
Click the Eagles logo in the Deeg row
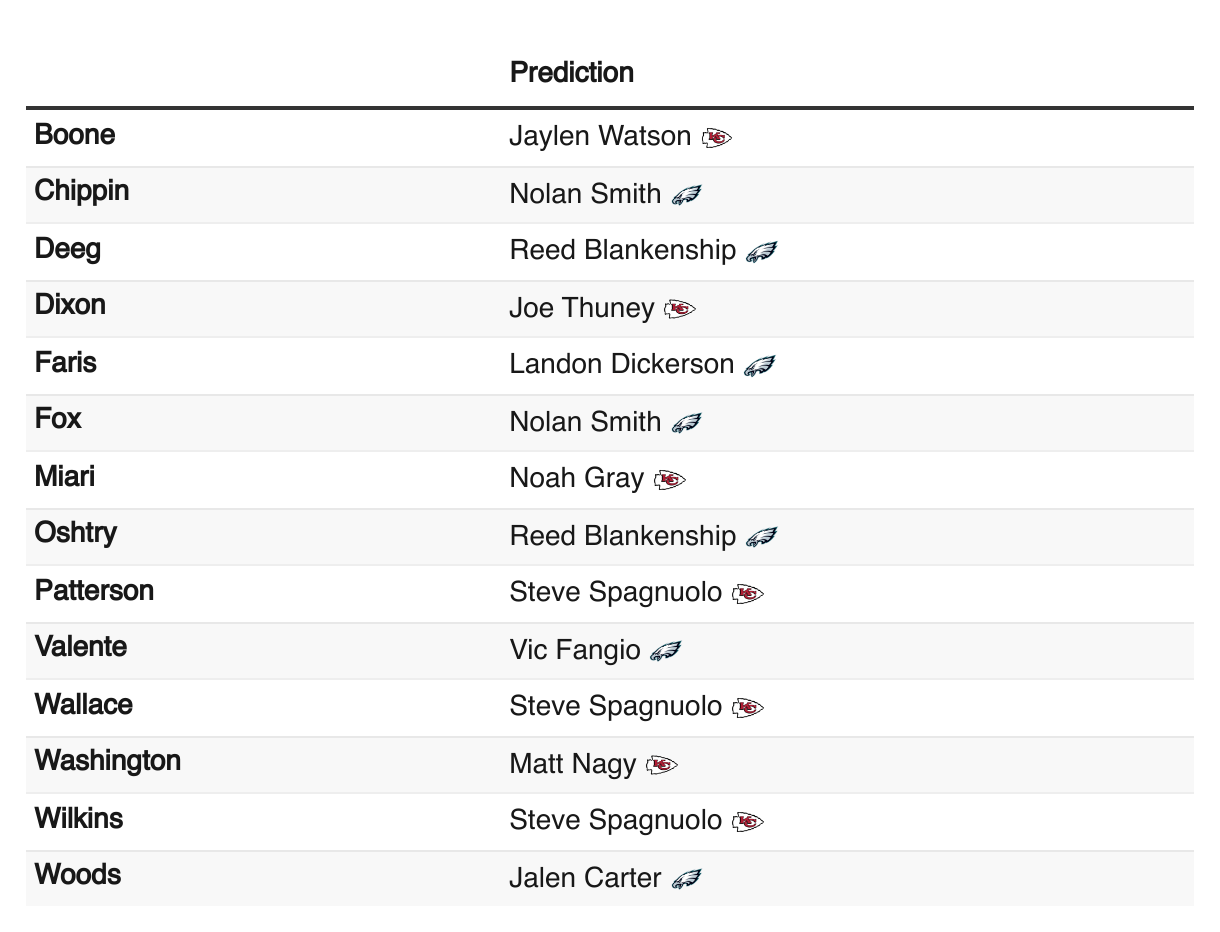[761, 251]
